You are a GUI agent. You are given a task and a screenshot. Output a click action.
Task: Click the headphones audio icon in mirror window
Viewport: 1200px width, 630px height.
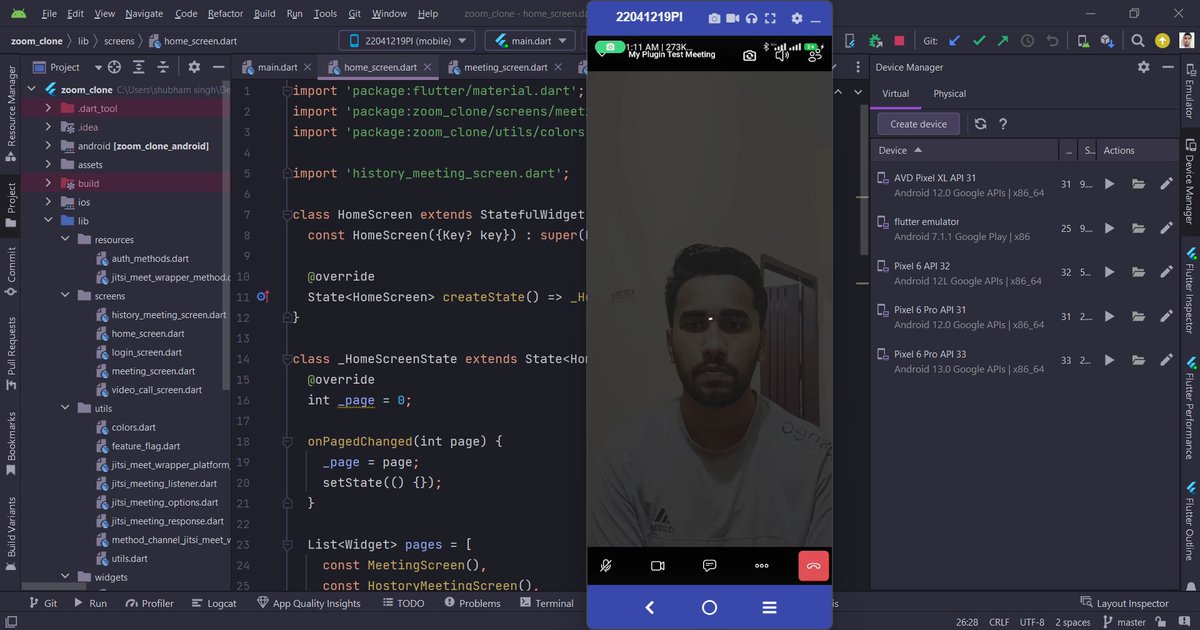click(751, 18)
